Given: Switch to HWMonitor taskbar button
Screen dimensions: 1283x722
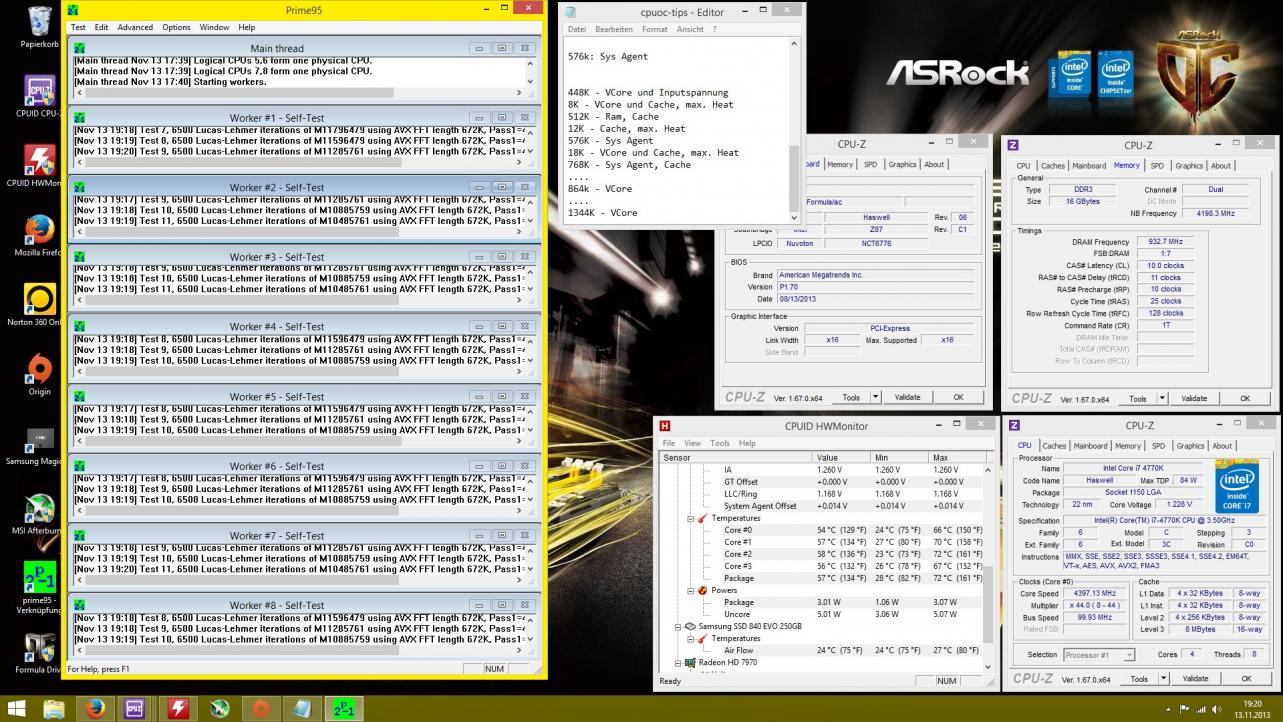Looking at the screenshot, I should [178, 709].
